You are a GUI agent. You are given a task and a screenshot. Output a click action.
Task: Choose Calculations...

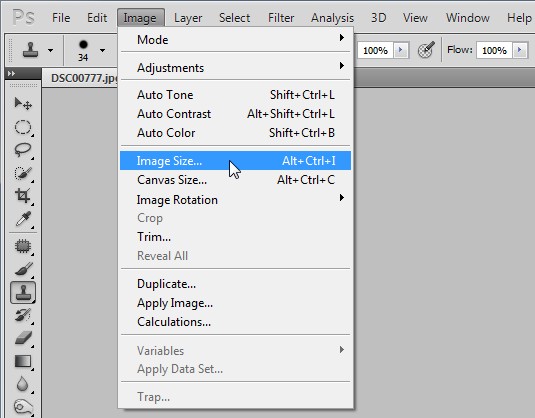(x=235, y=322)
